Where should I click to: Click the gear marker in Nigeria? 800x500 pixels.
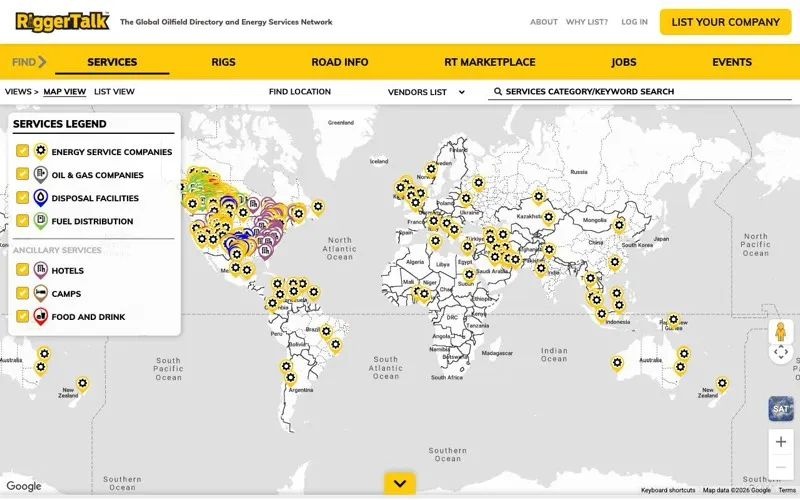click(424, 294)
